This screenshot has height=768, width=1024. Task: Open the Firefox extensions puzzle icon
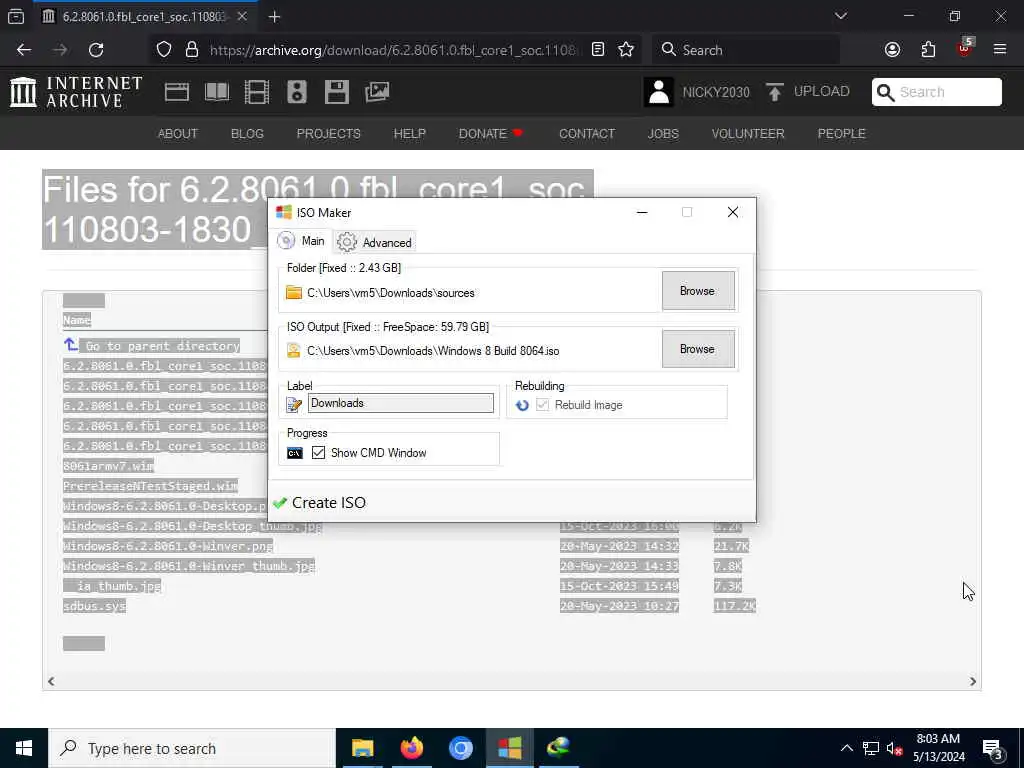point(928,50)
